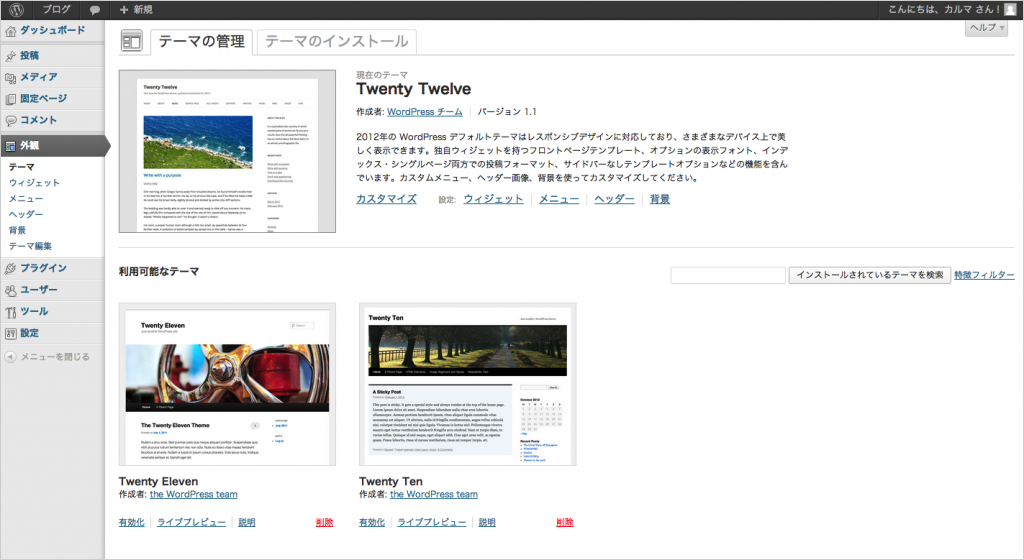Click Twenty Ten author WordPress team link
The image size is (1024, 560).
434,494
